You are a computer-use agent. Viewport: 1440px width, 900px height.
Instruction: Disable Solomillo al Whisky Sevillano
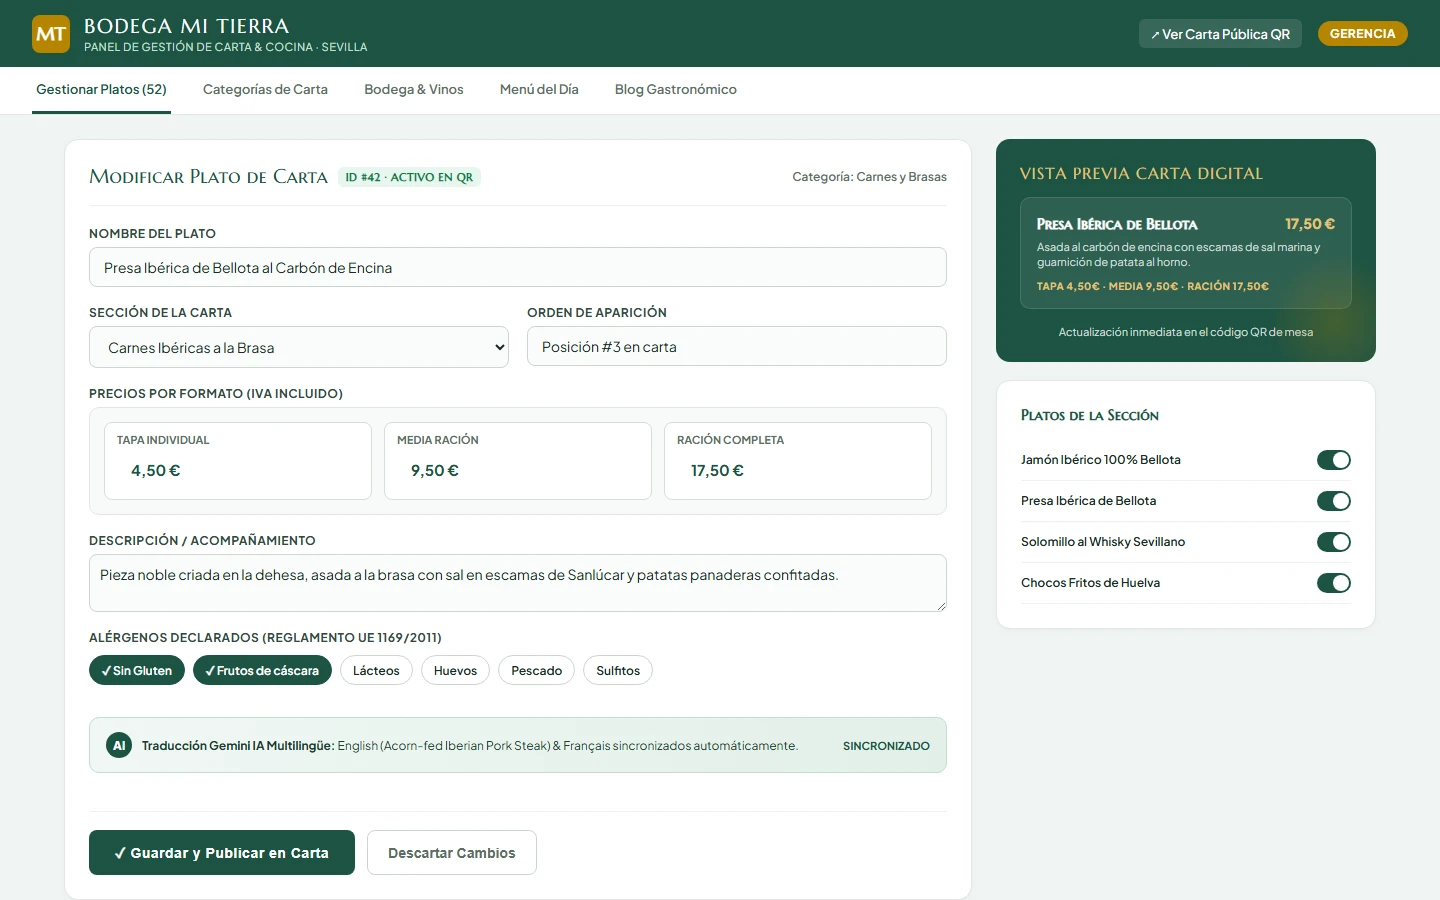tap(1334, 542)
